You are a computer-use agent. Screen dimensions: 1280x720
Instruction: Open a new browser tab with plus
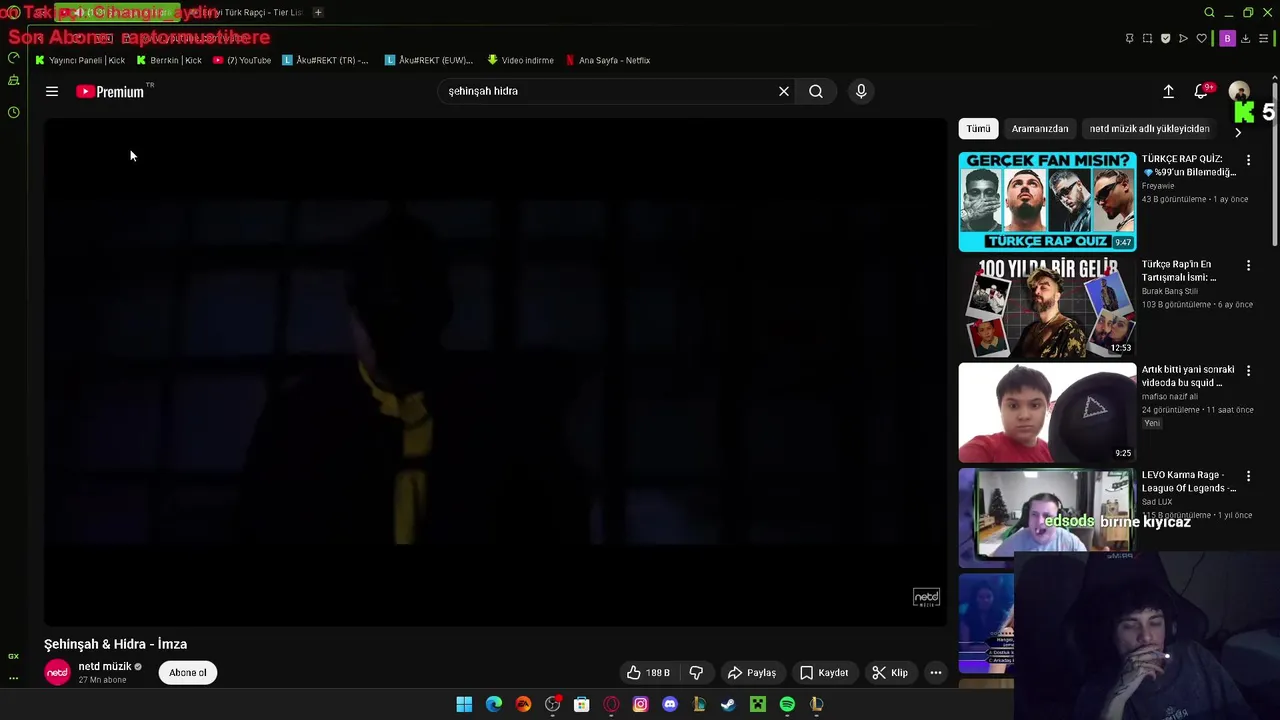[318, 12]
